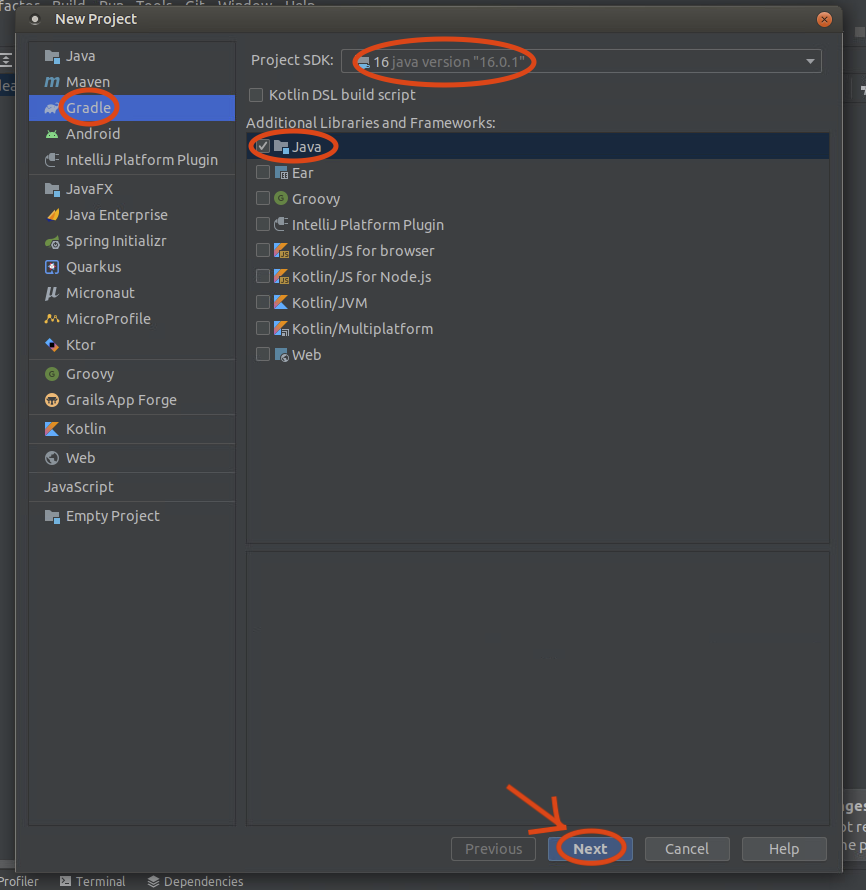The image size is (866, 890).
Task: Check the Kotlin/JVM checkbox
Action: pos(263,302)
